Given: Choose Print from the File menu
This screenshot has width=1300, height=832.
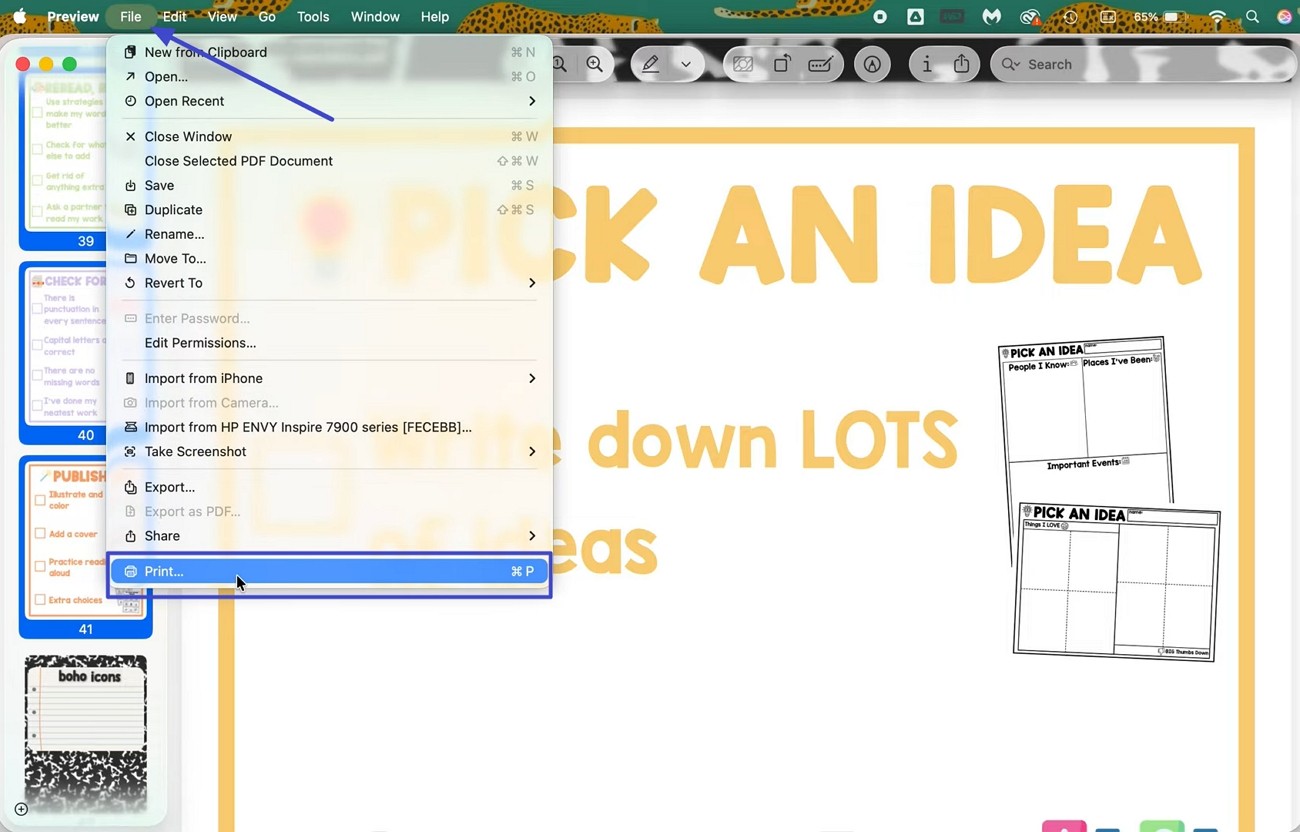Looking at the screenshot, I should pyautogui.click(x=329, y=571).
